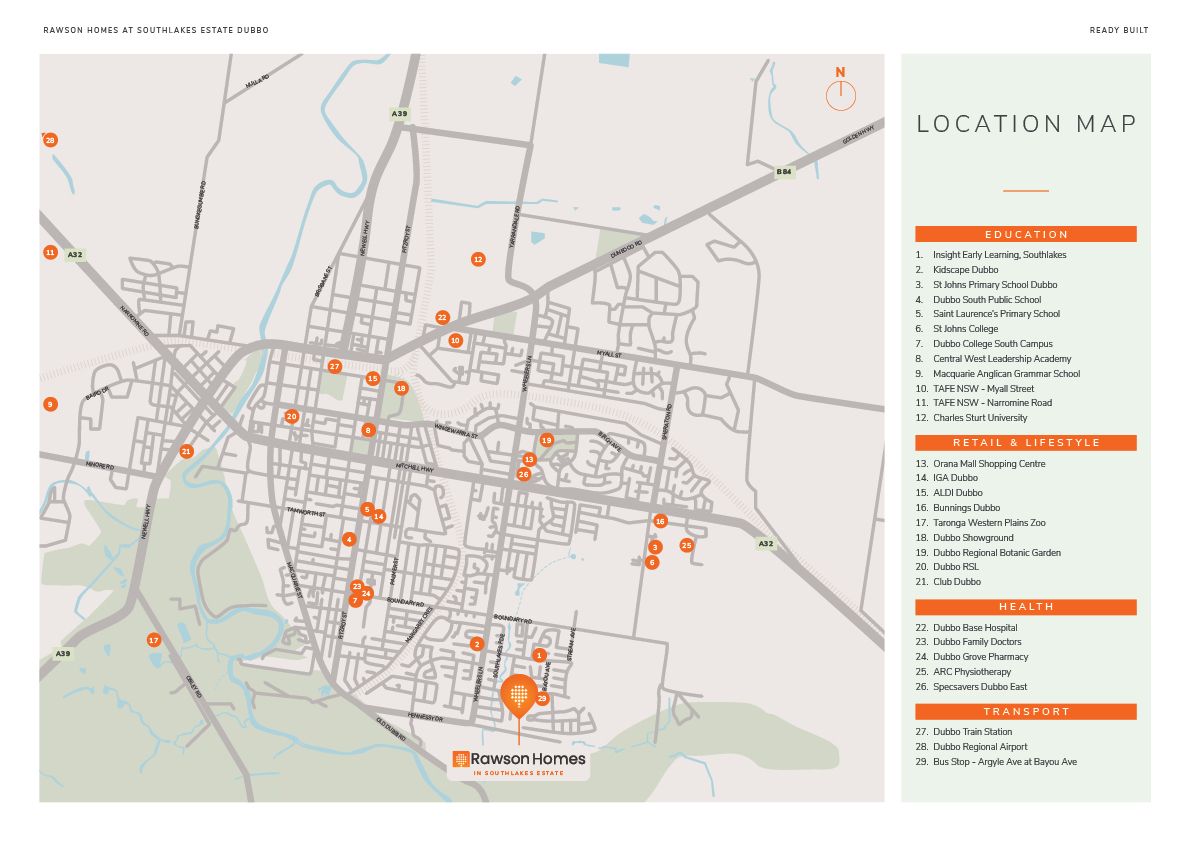Select marker 16 for Bunnings Dubbo
Image resolution: width=1191 pixels, height=842 pixels.
tap(660, 521)
